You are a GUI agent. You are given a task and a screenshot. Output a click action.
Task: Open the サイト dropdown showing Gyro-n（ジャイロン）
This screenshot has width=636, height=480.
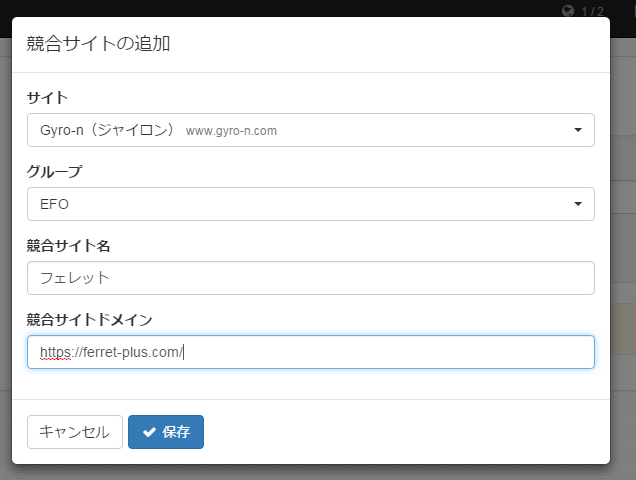[x=311, y=130]
